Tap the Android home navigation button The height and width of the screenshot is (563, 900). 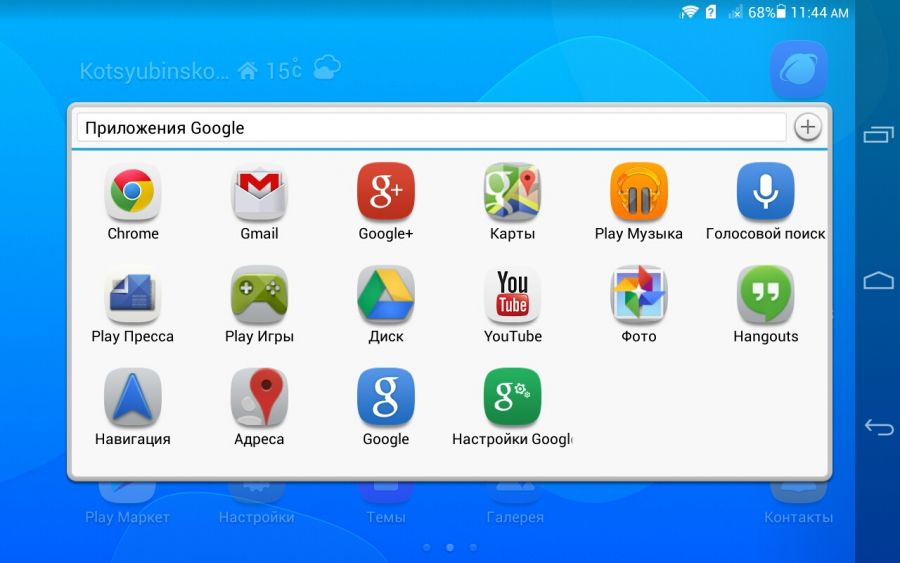pos(878,281)
